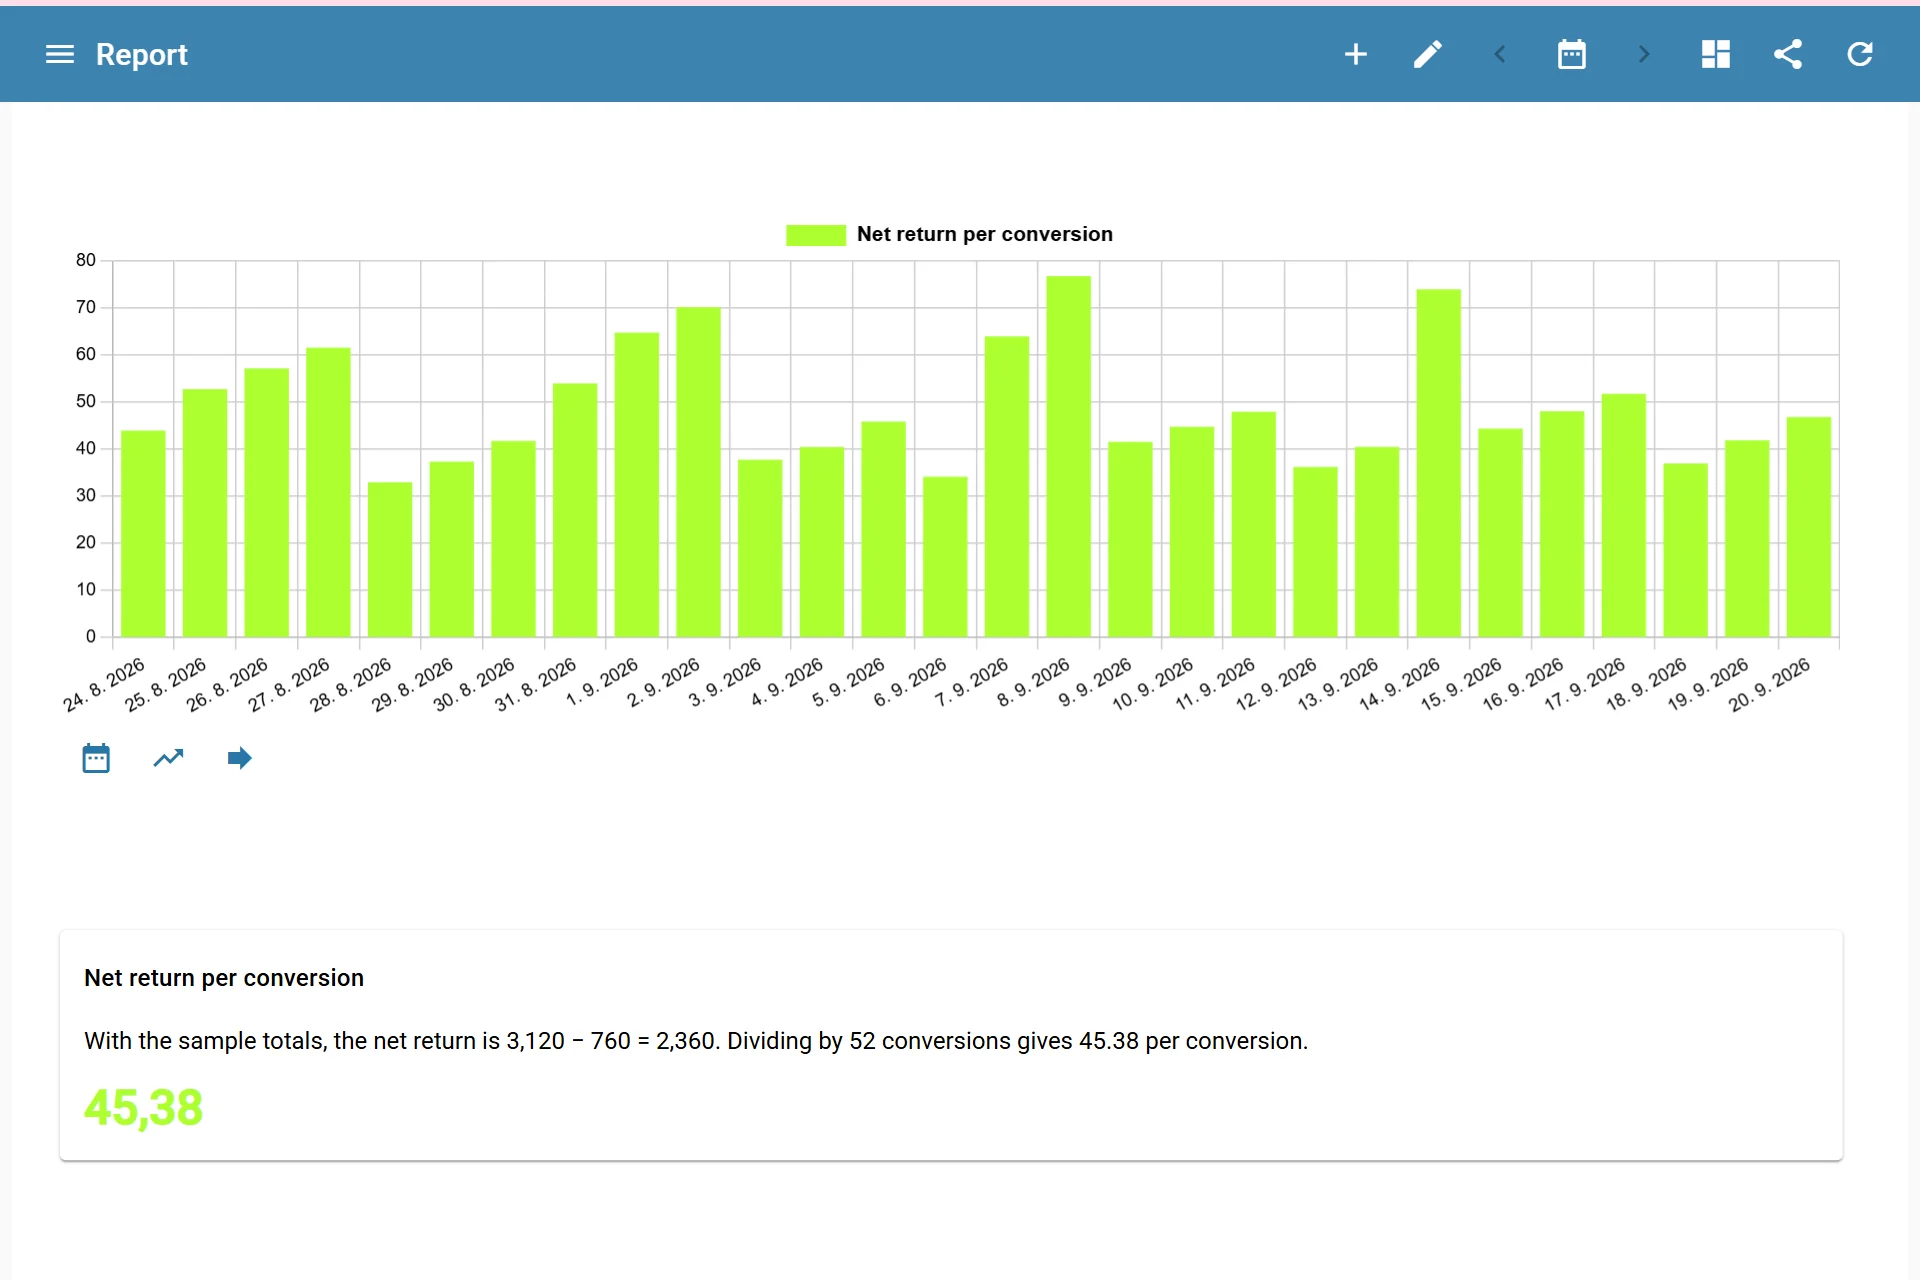Screen dimensions: 1920x1280
Task: Go to previous period with left chevron
Action: pyautogui.click(x=1500, y=54)
